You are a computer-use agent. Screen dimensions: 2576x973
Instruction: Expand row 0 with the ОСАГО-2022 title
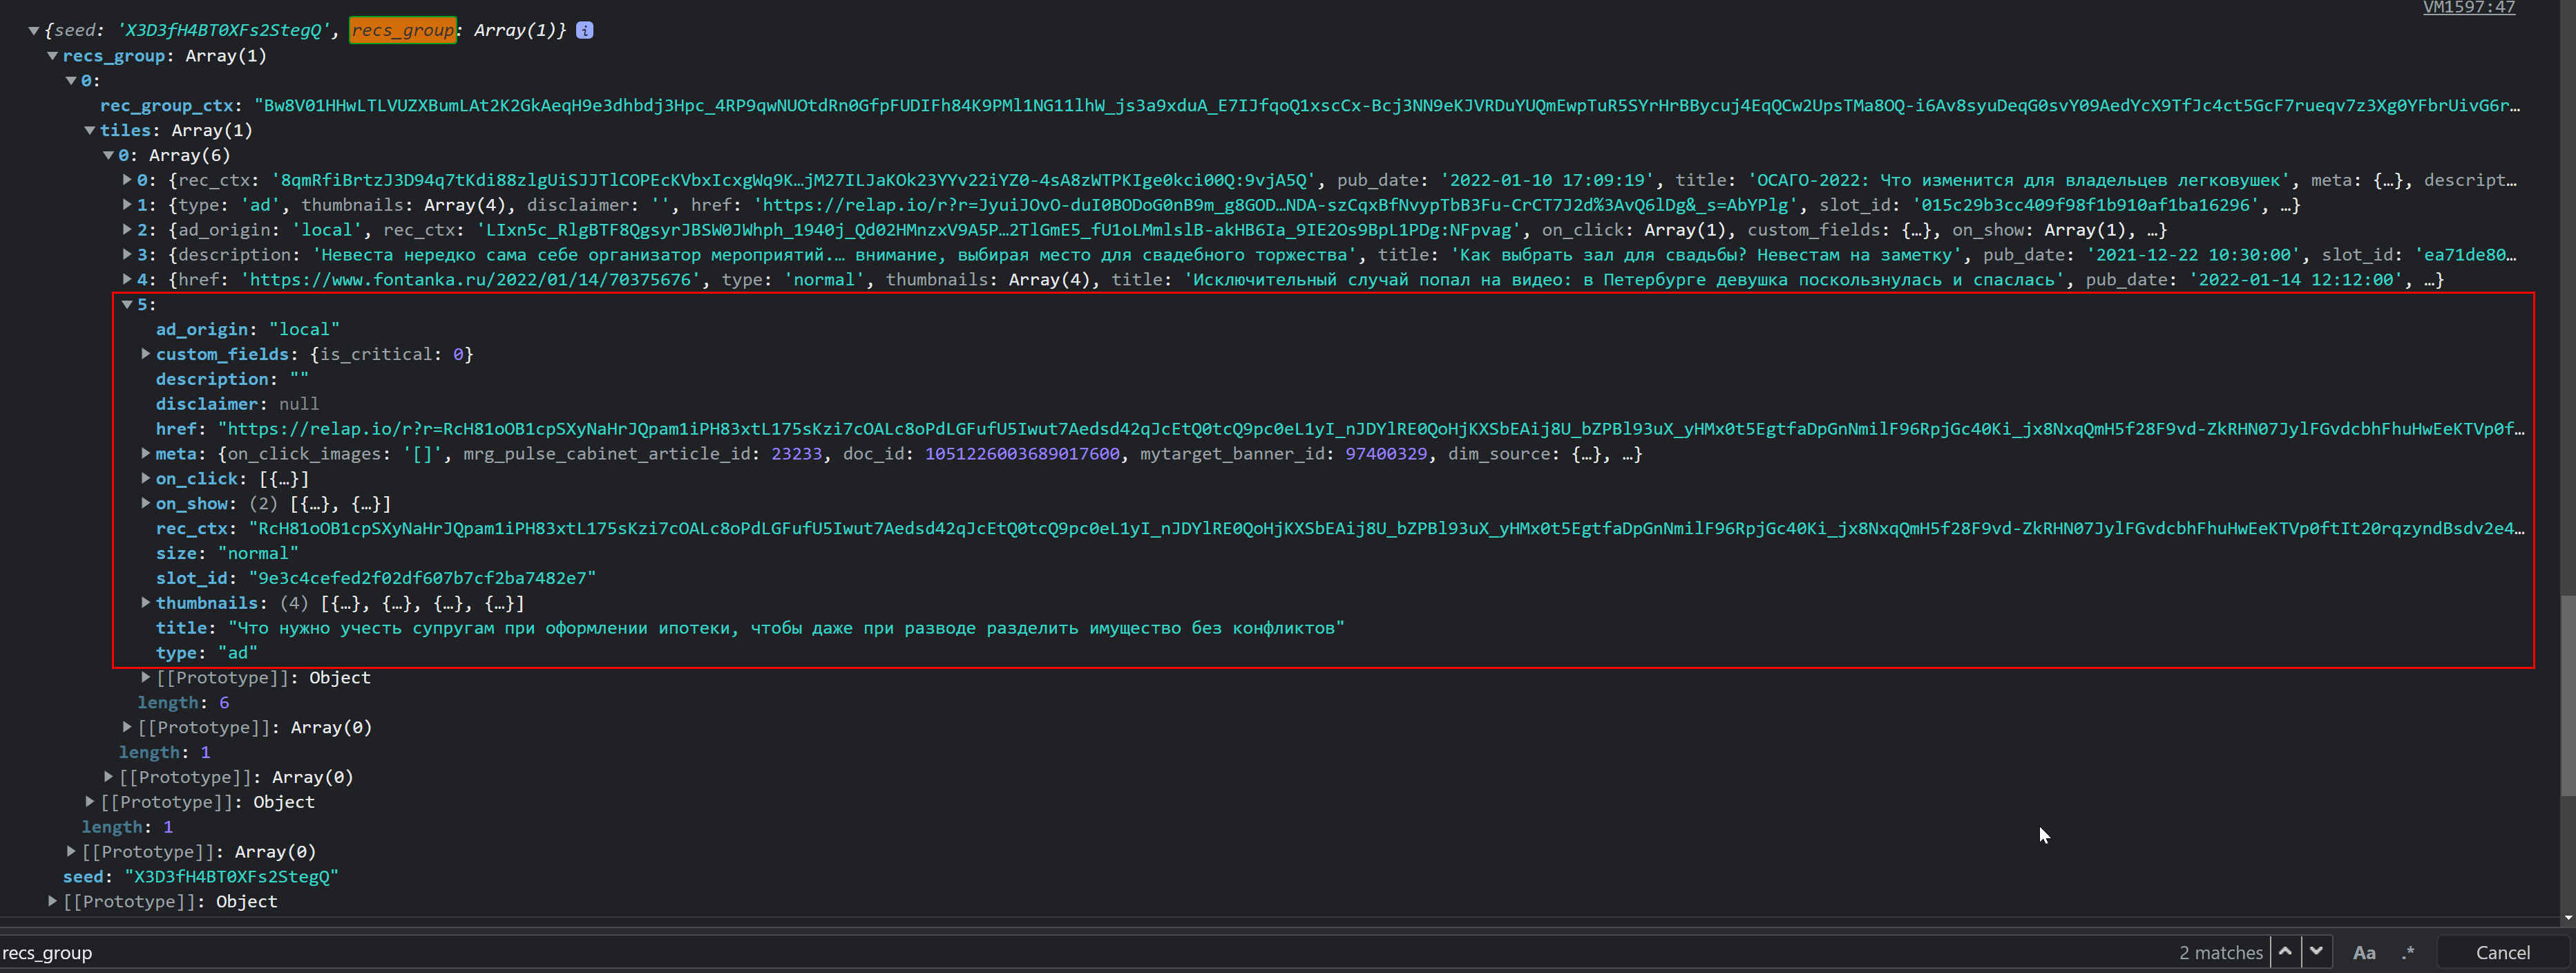[x=126, y=180]
